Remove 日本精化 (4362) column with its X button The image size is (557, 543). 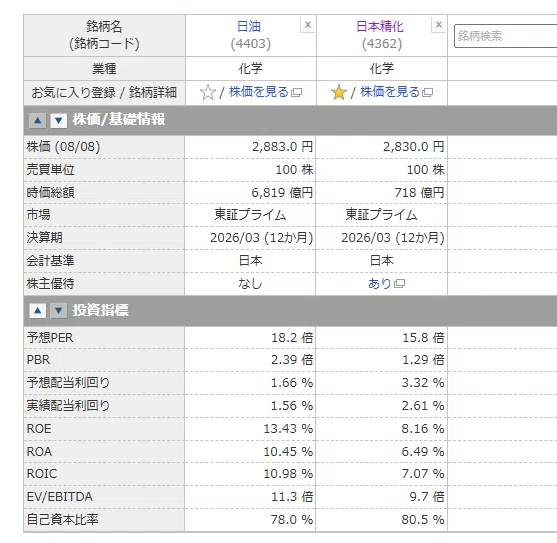(x=439, y=25)
